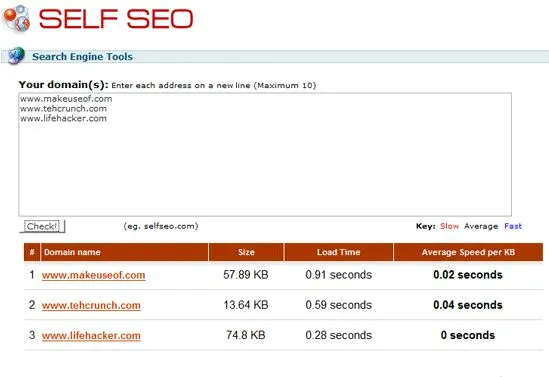Image resolution: width=549 pixels, height=377 pixels.
Task: Click the Slow key label
Action: coord(450,226)
